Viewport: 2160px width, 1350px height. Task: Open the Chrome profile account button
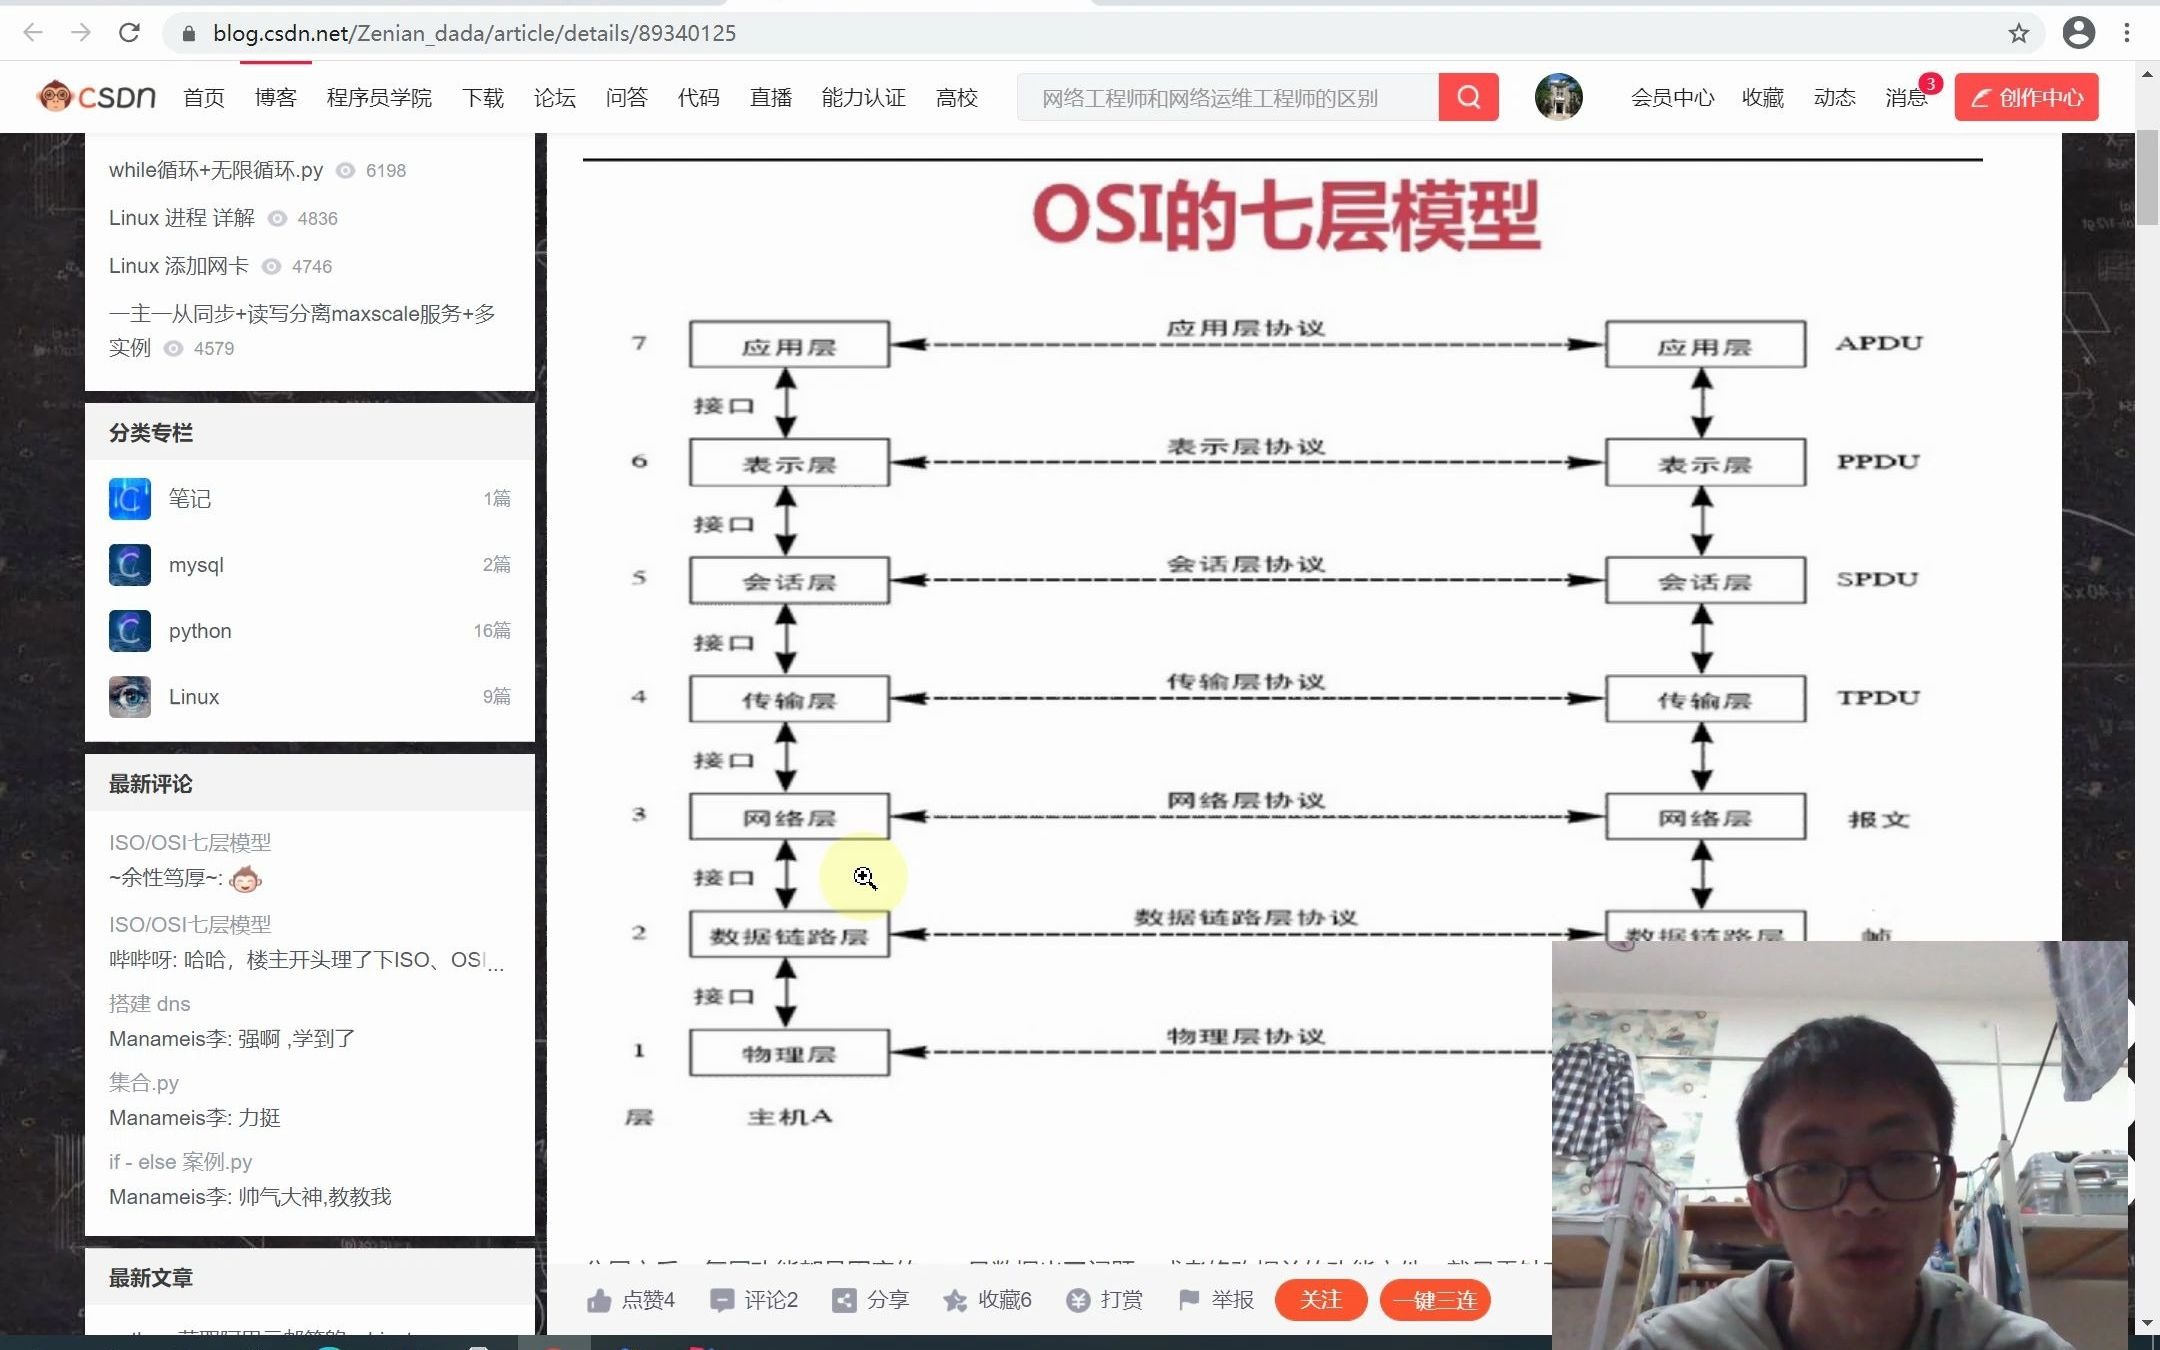pyautogui.click(x=2078, y=33)
